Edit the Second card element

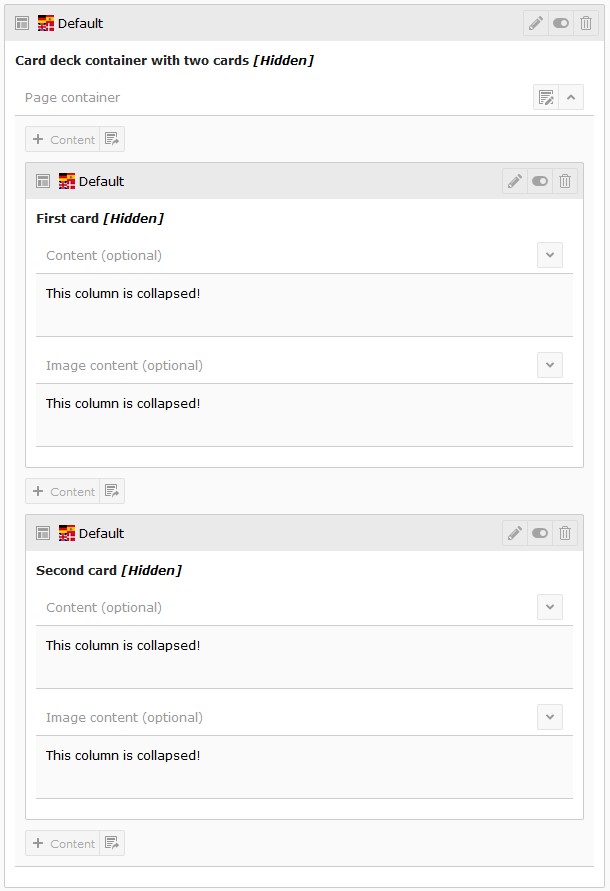pyautogui.click(x=515, y=533)
